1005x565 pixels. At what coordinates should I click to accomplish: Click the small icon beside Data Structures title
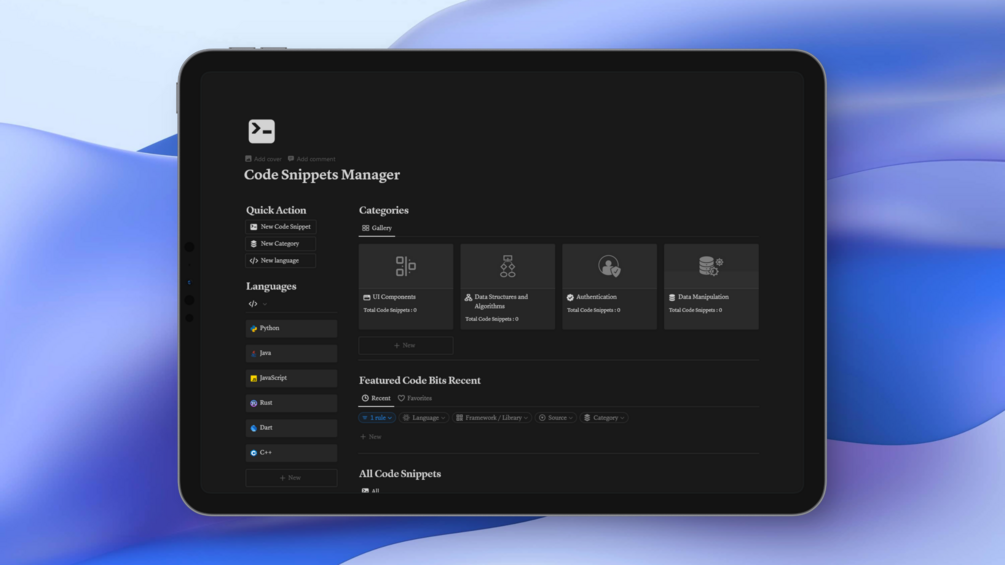[x=469, y=298]
